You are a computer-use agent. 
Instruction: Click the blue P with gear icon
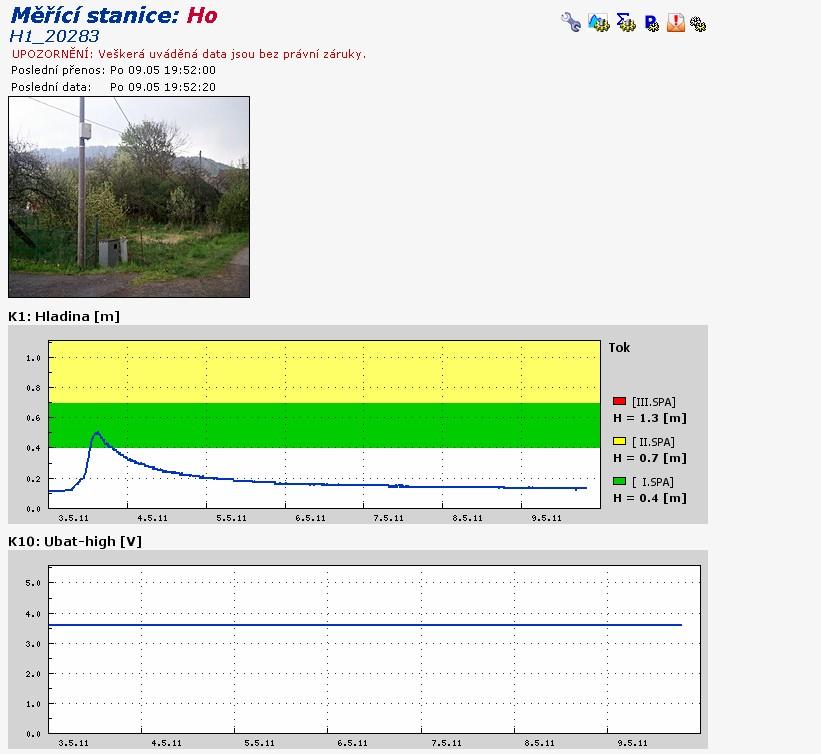tap(651, 23)
